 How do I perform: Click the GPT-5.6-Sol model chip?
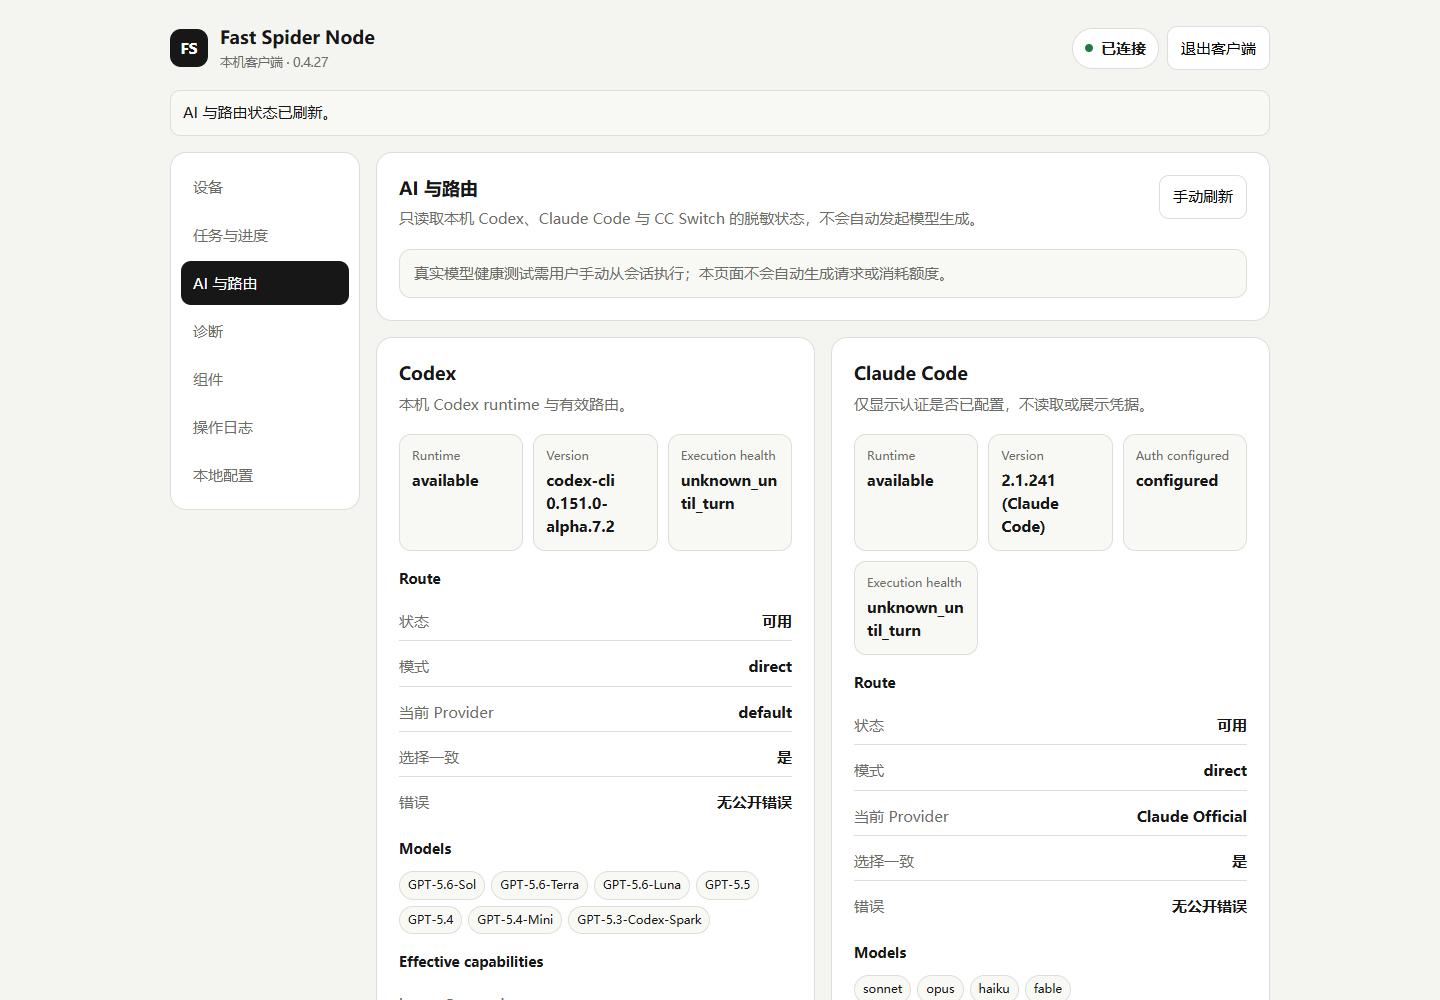pyautogui.click(x=442, y=885)
